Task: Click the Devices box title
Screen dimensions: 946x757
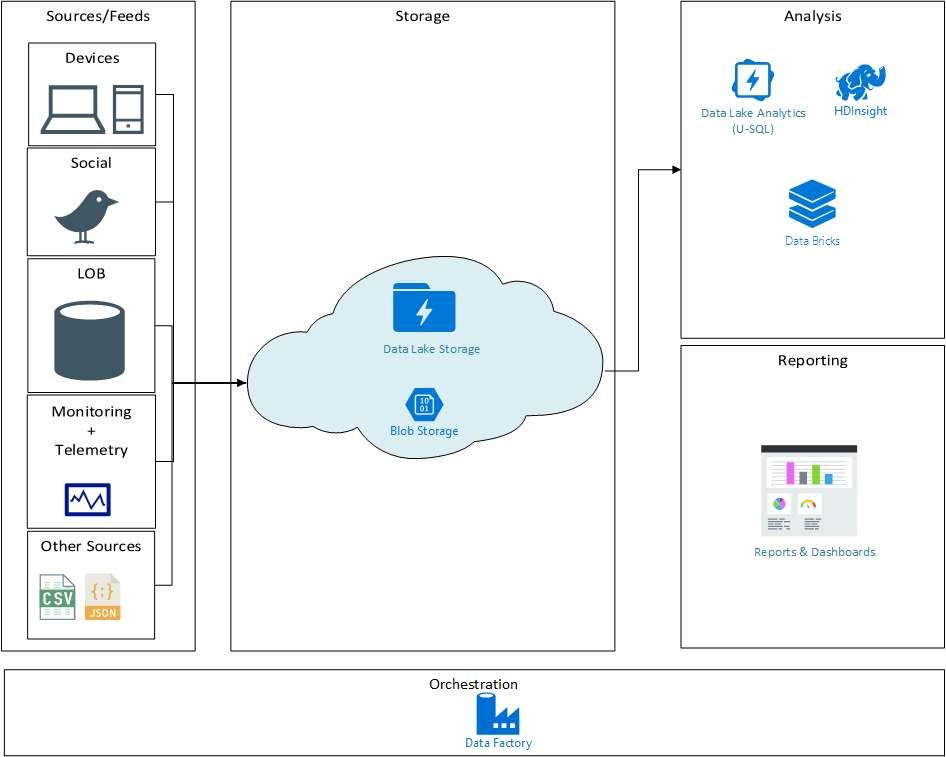Action: tap(92, 58)
